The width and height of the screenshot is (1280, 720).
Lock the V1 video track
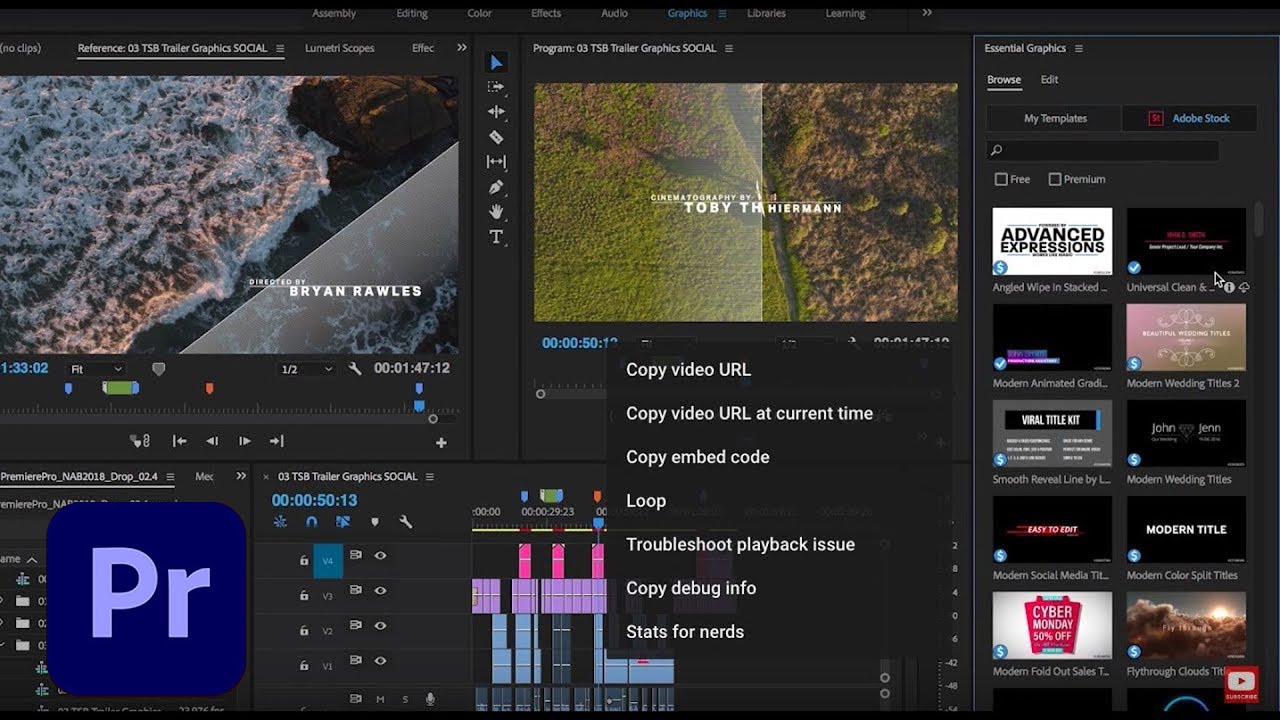(x=304, y=662)
